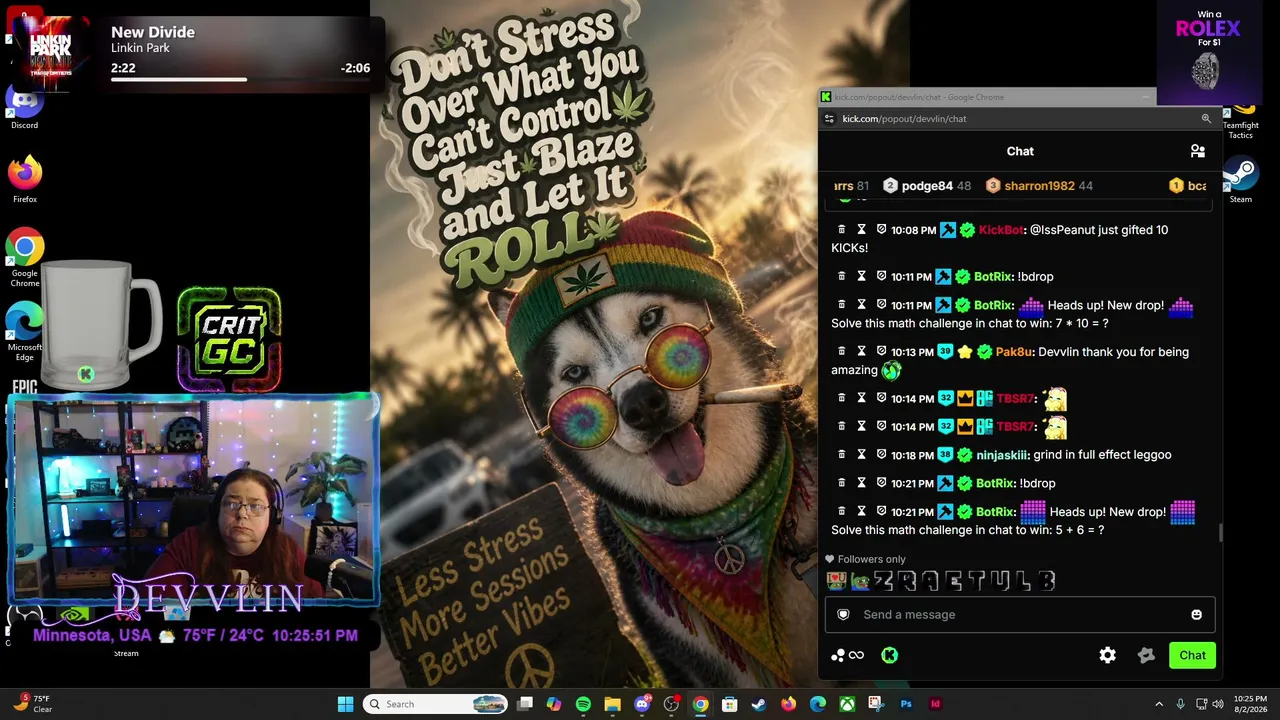Viewport: 1280px width, 720px height.
Task: Click the second gear icon beside Chat button
Action: click(x=1147, y=655)
